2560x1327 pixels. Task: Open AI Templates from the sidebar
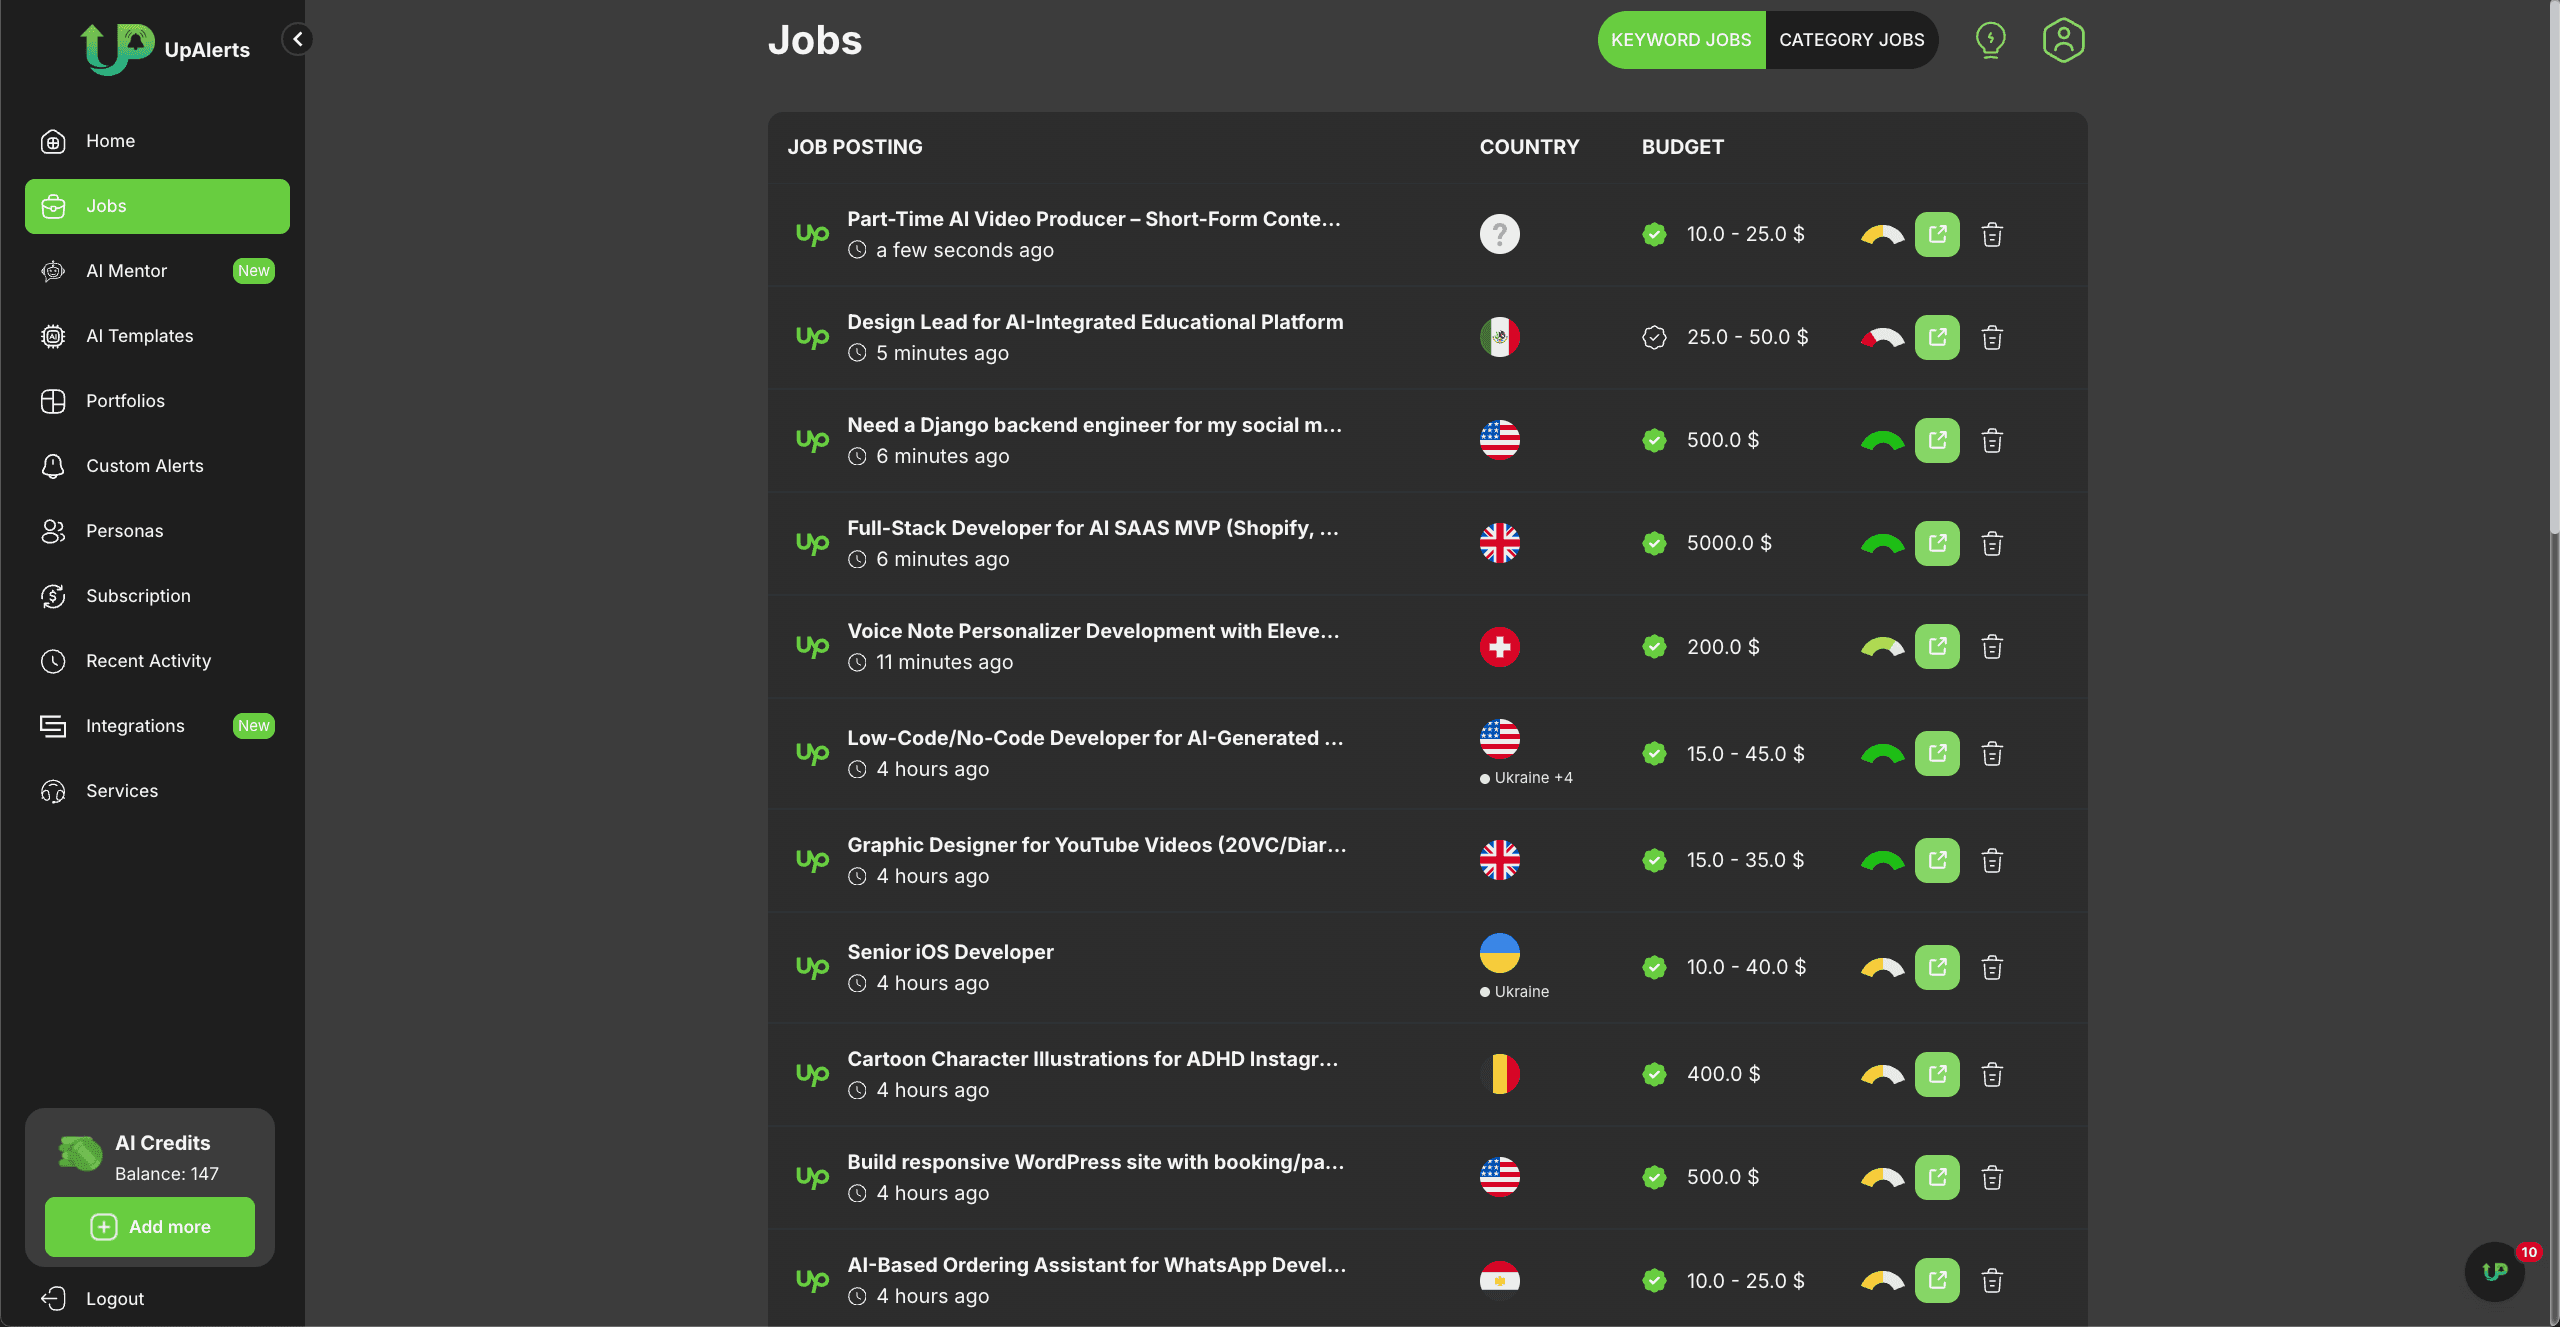(x=140, y=336)
